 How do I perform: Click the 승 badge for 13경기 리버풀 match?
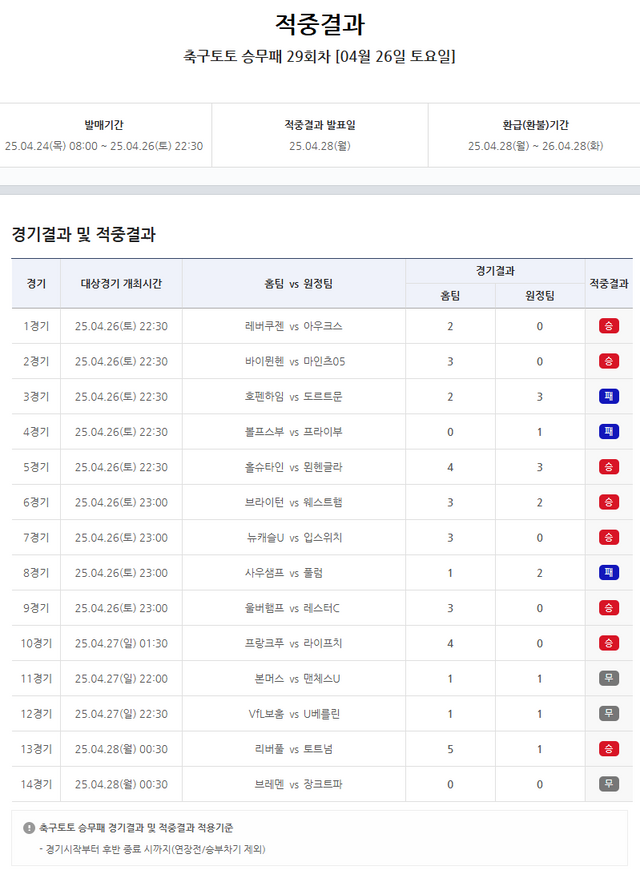coord(608,749)
